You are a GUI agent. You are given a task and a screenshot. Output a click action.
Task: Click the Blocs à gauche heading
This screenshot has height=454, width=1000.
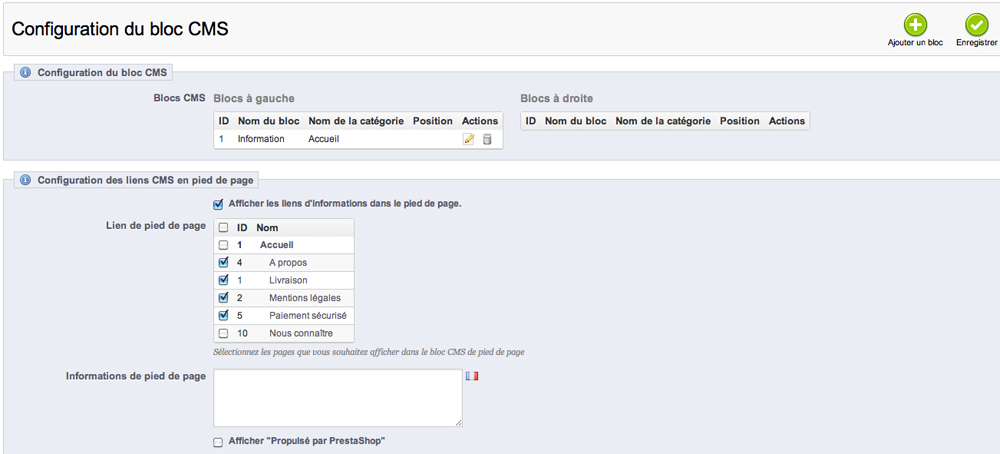254,98
